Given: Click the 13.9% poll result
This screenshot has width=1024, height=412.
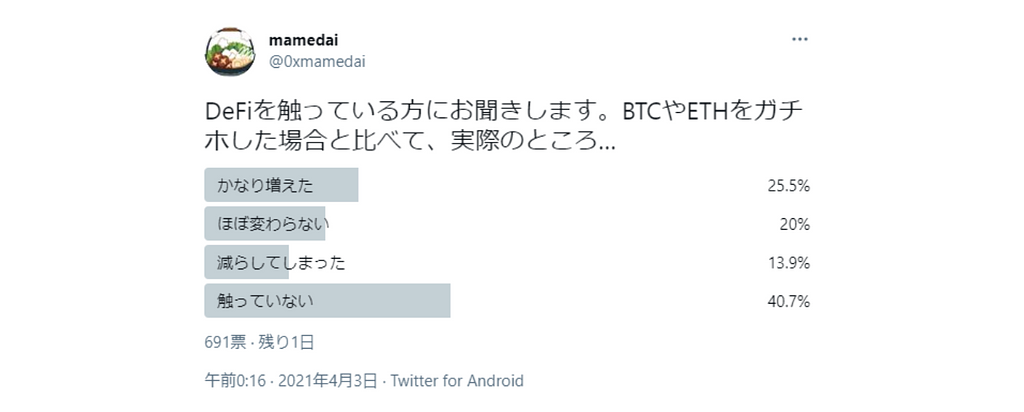Looking at the screenshot, I should (789, 263).
